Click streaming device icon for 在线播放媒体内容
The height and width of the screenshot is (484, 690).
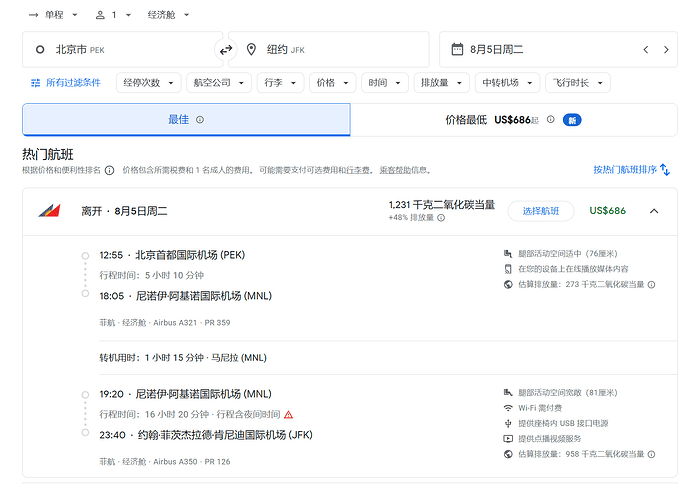[508, 269]
